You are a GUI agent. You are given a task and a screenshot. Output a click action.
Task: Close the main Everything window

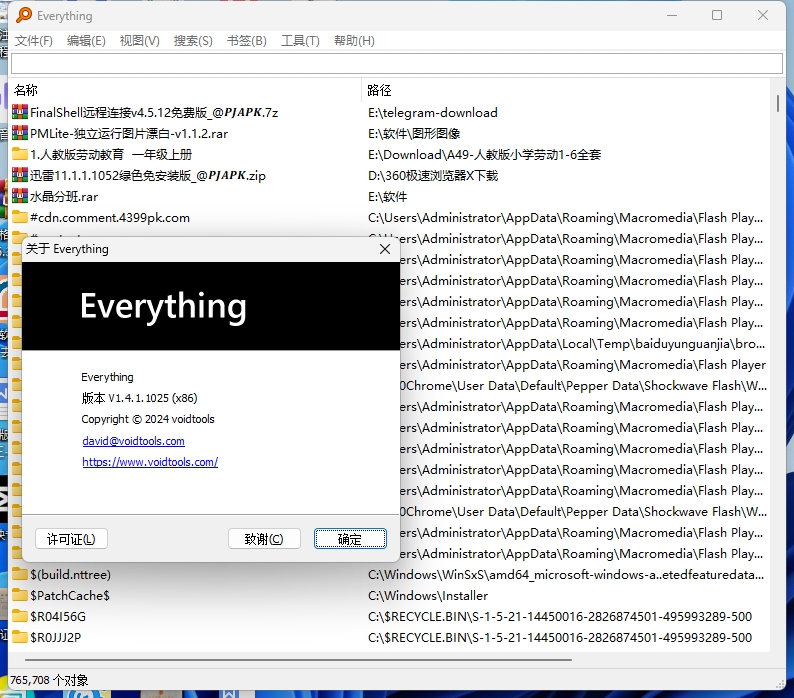click(763, 15)
